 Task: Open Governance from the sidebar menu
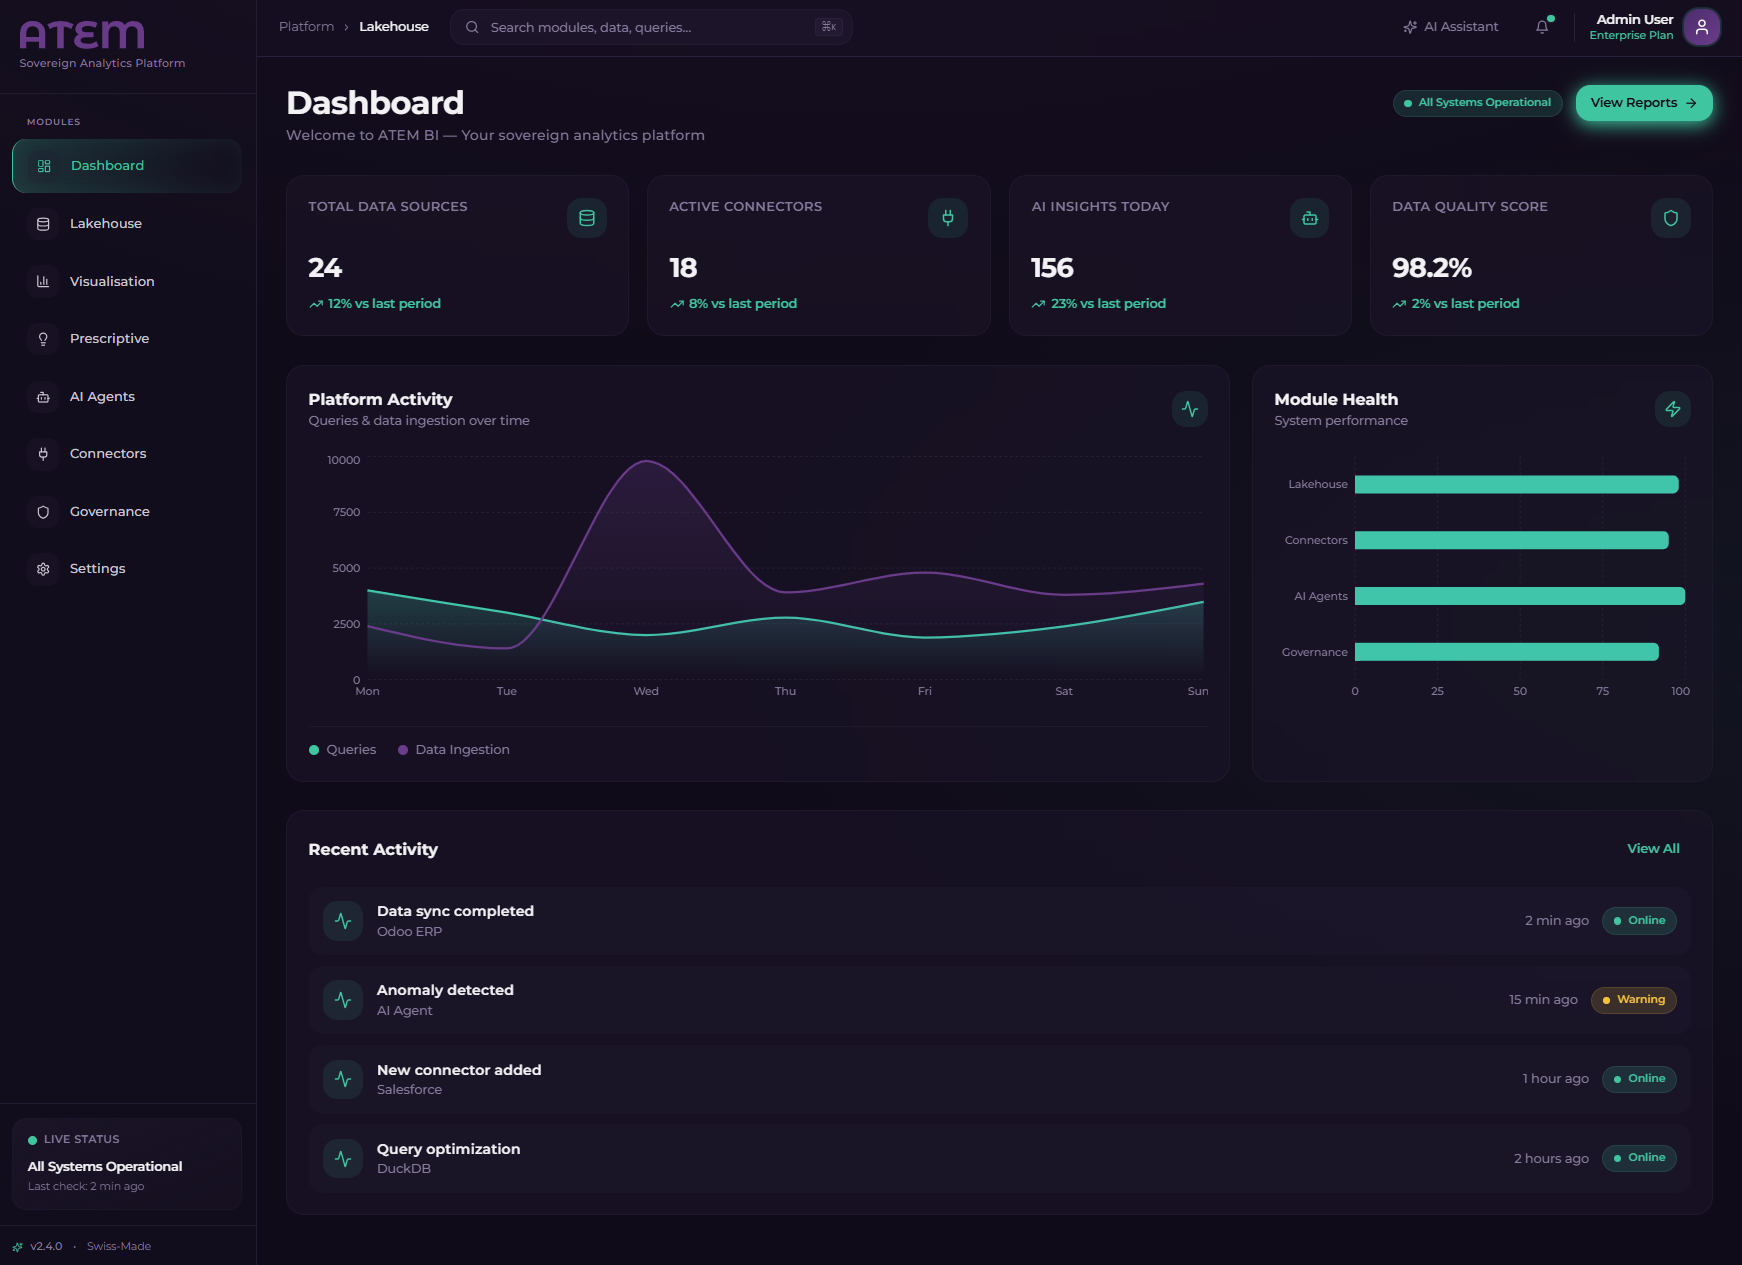point(109,512)
